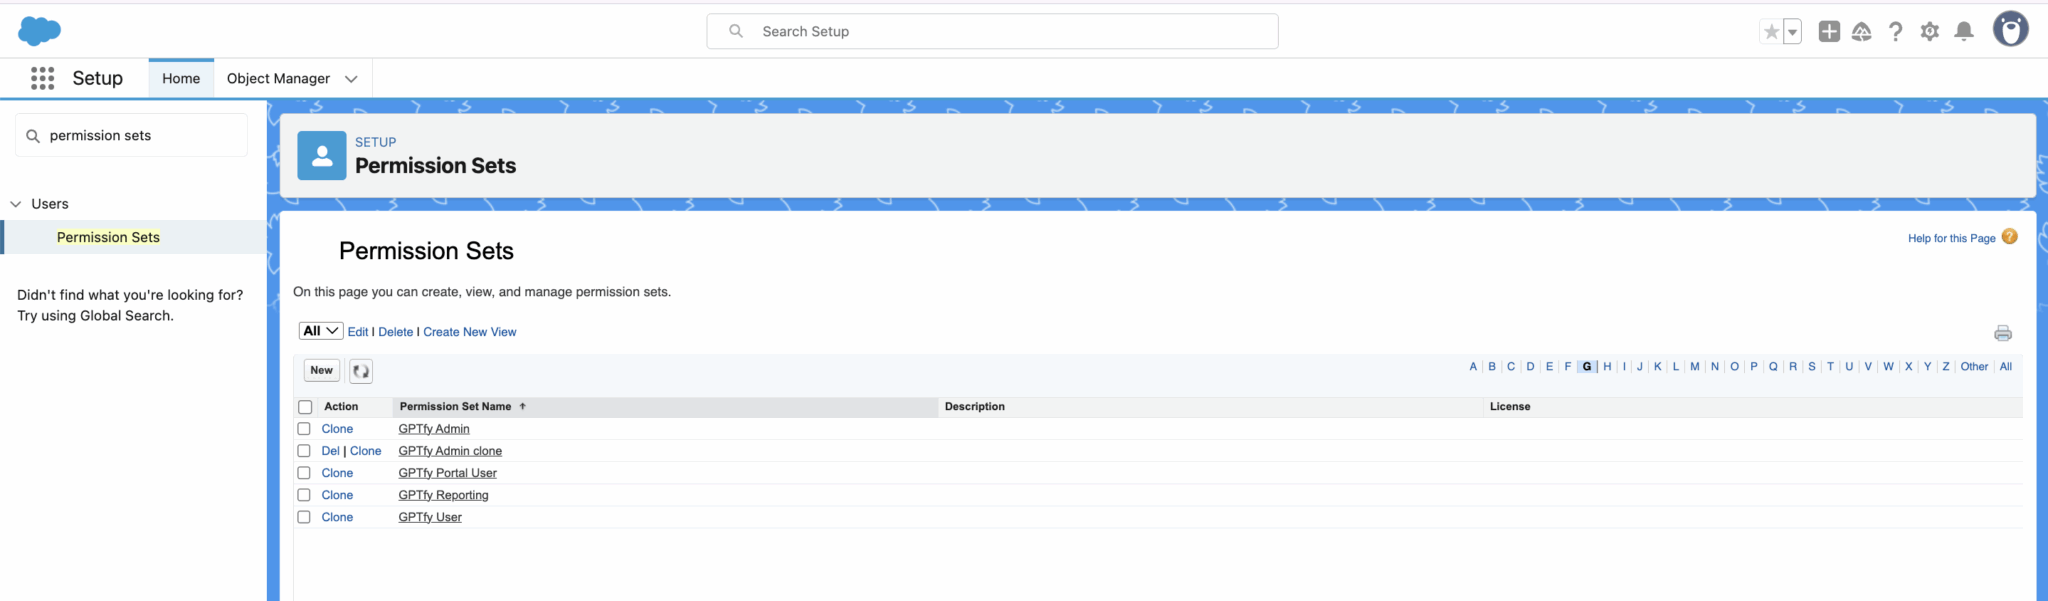Click the Edit view link
Screen dimensions: 2048x601
(358, 332)
